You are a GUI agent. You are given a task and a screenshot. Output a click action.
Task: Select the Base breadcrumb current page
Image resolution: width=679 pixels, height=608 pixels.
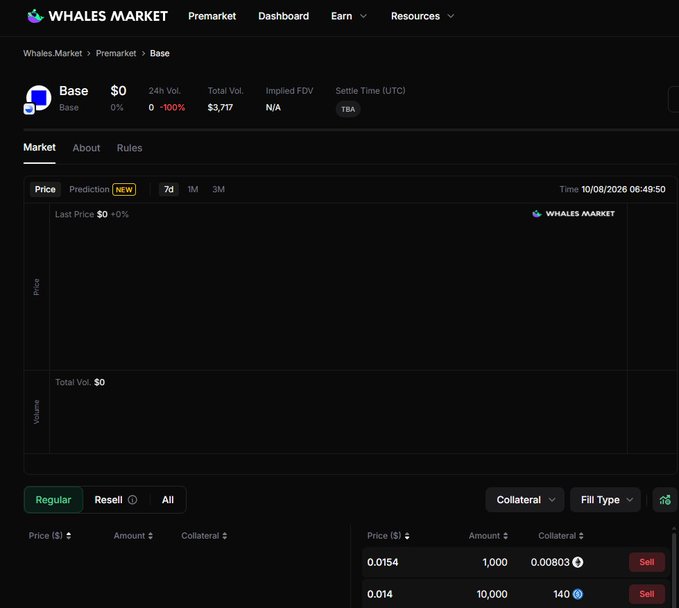[159, 53]
